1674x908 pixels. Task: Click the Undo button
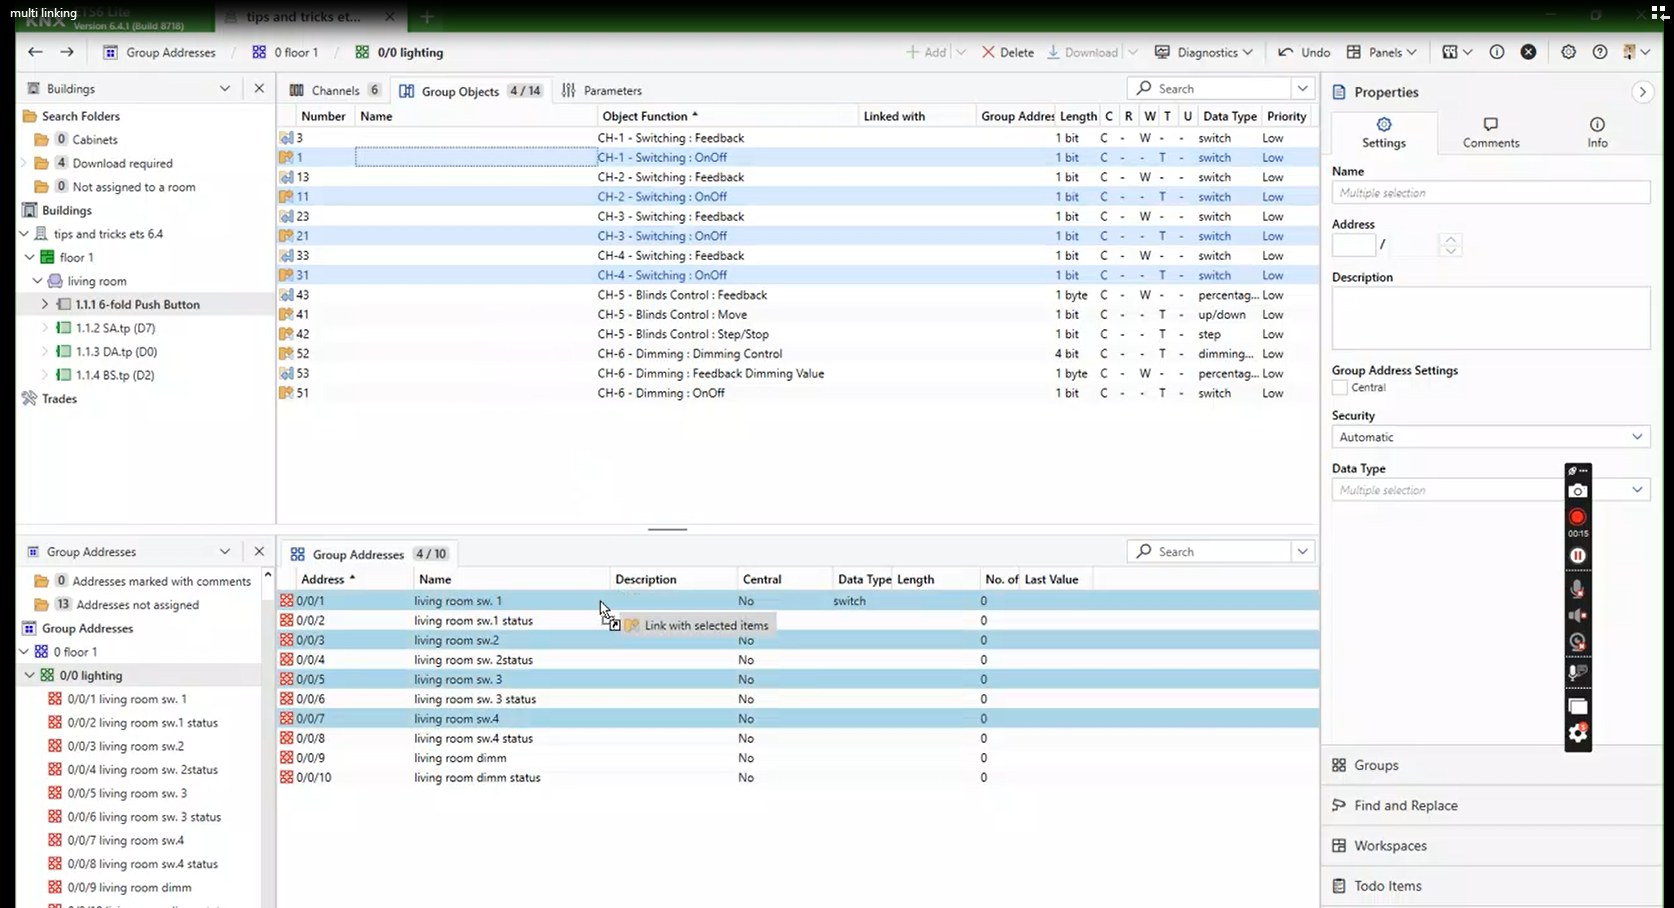pyautogui.click(x=1304, y=52)
